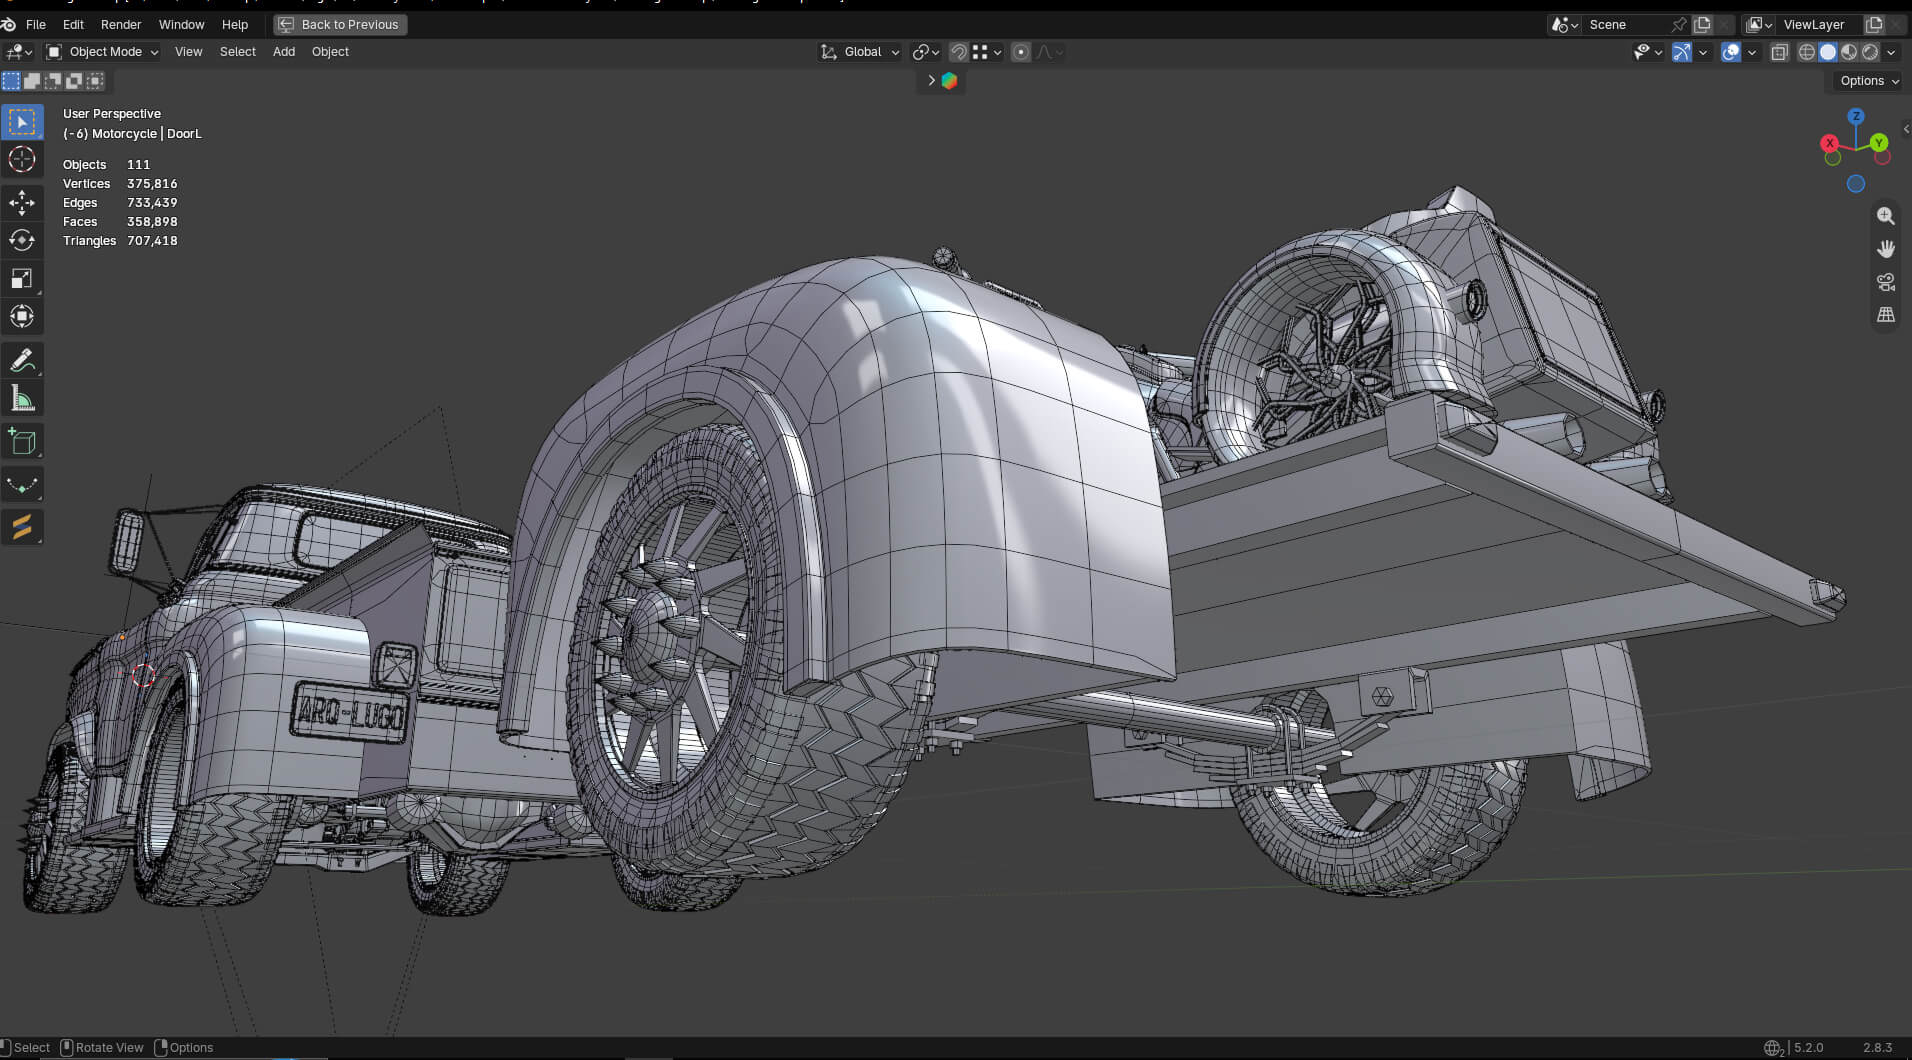Switch perspective/orthographic grid icon
1912x1060 pixels.
(1885, 315)
